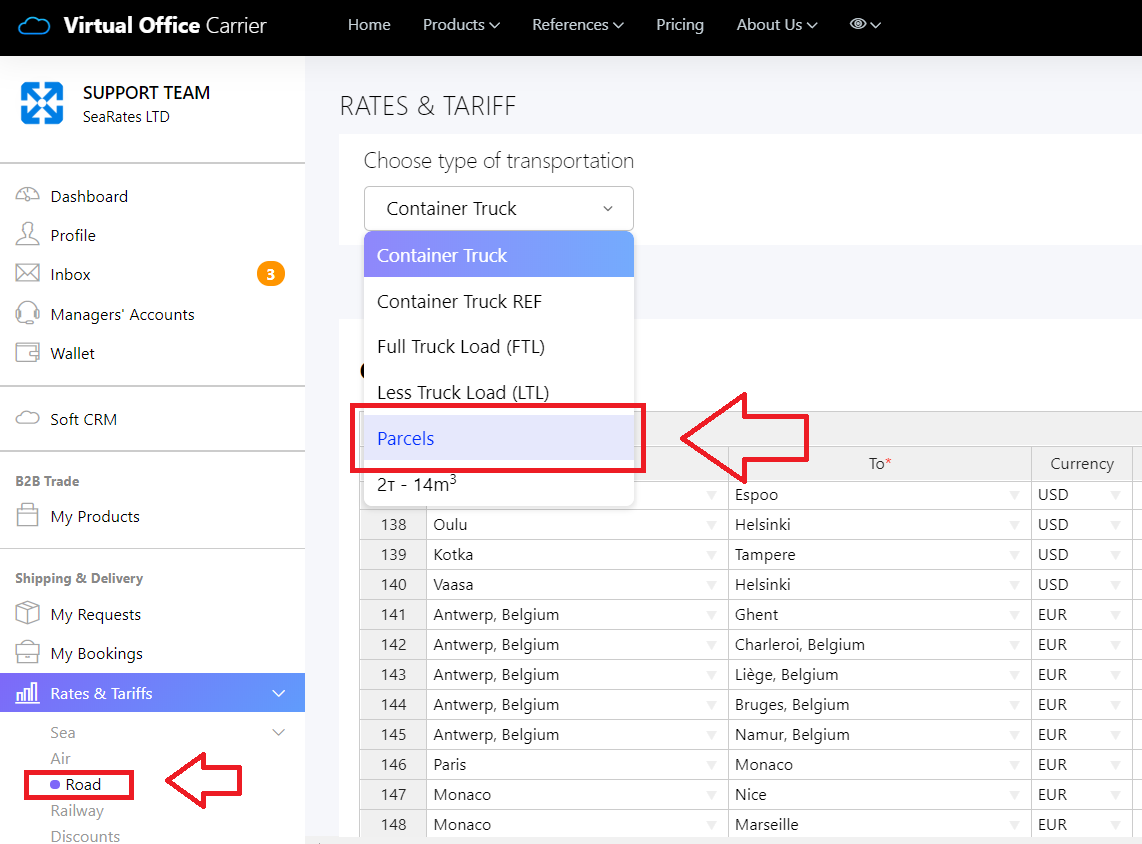Select Full Truck Load (FTL) option
The height and width of the screenshot is (844, 1142).
[x=499, y=347]
